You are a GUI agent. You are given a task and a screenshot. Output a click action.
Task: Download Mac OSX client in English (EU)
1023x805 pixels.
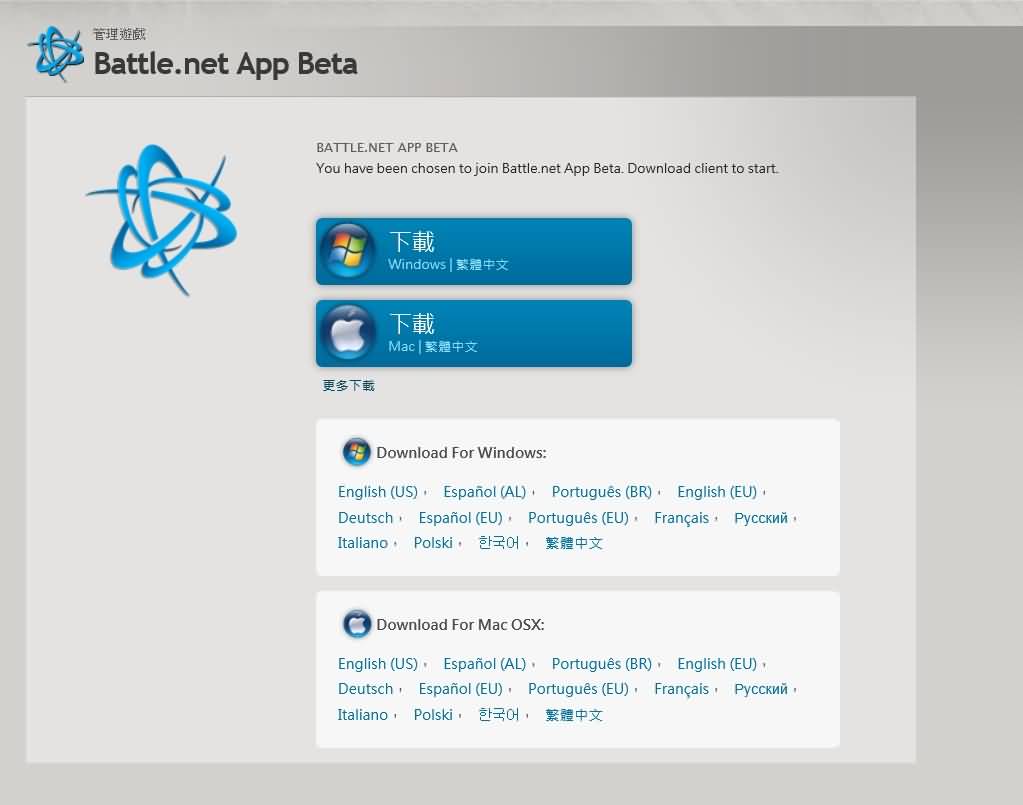[x=717, y=663]
